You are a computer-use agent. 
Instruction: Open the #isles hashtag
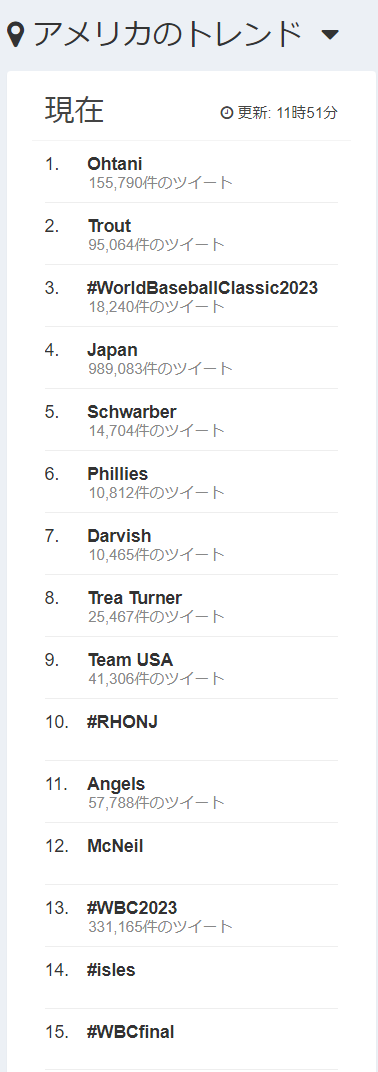[111, 969]
